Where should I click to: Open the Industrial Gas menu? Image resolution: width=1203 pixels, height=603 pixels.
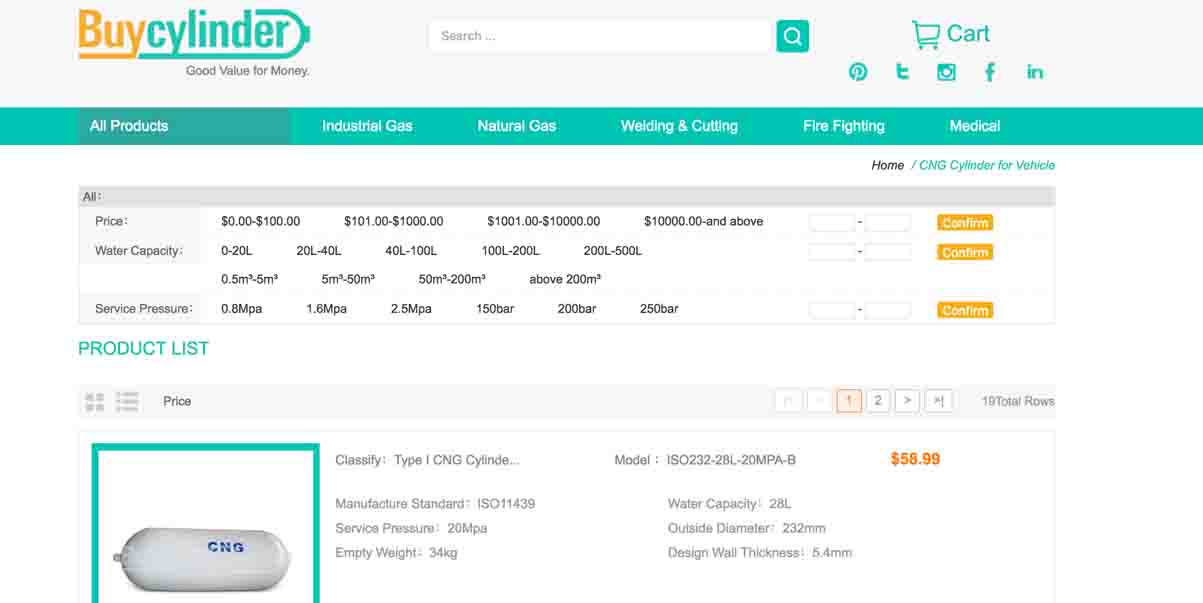point(367,126)
